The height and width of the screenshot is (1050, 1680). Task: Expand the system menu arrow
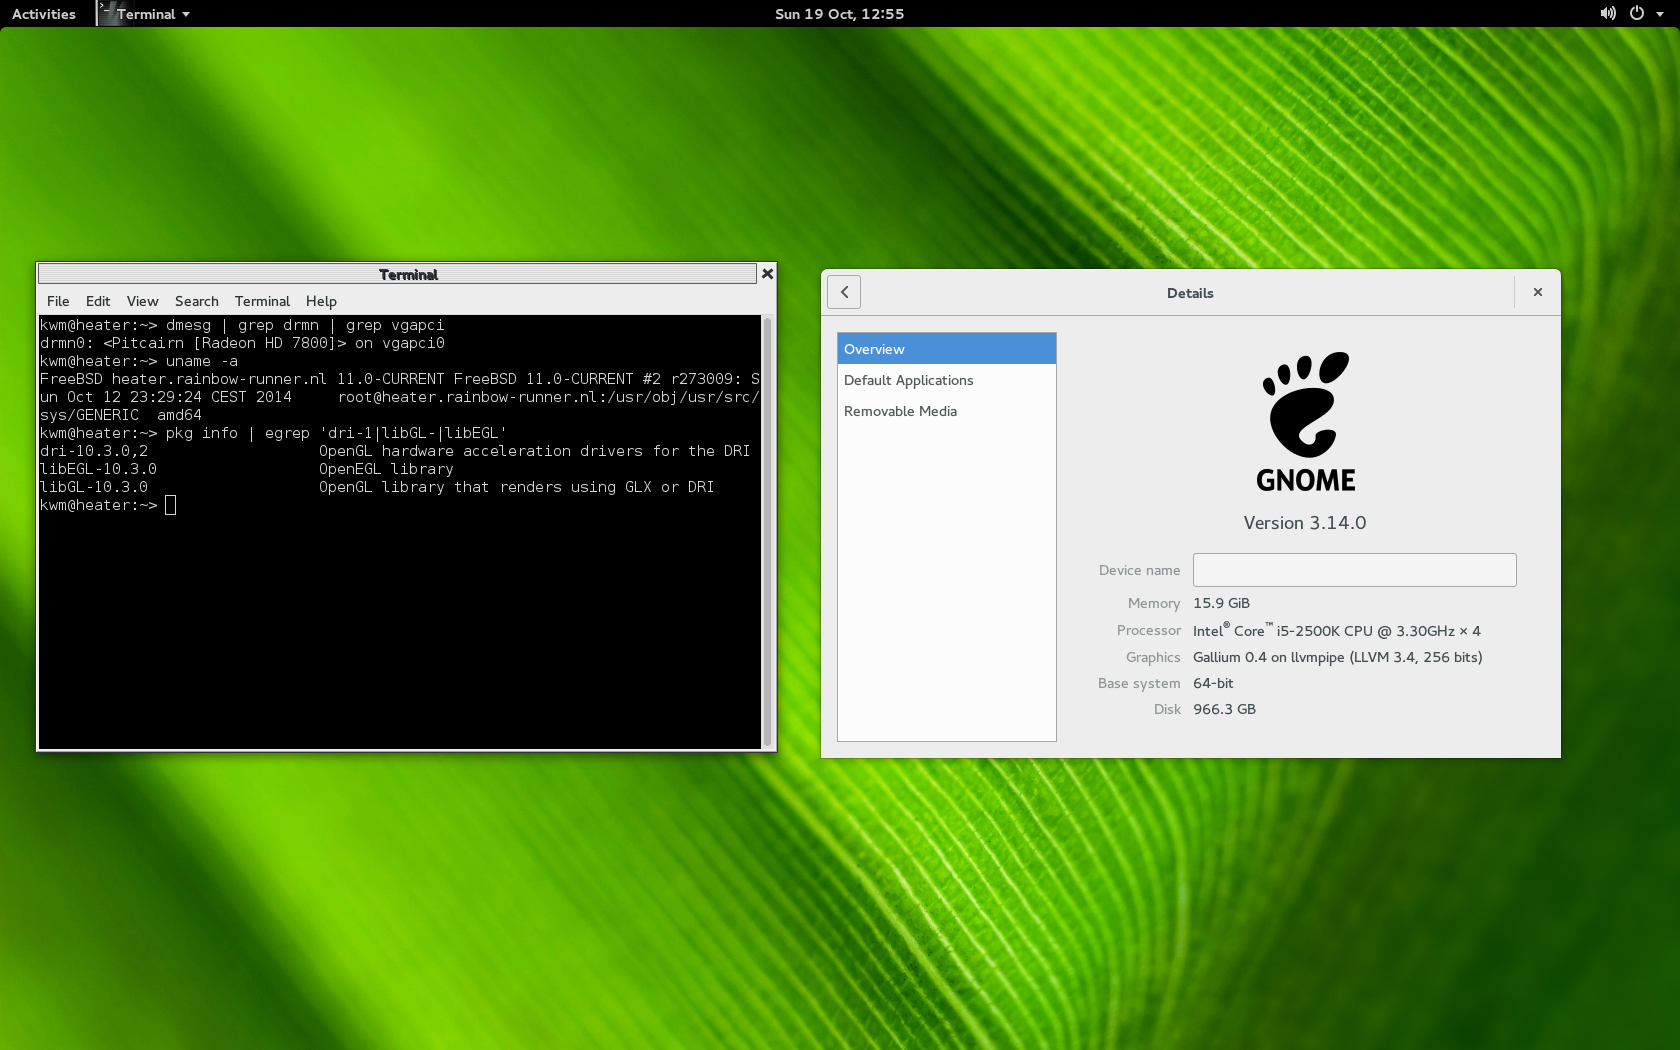pyautogui.click(x=1660, y=14)
